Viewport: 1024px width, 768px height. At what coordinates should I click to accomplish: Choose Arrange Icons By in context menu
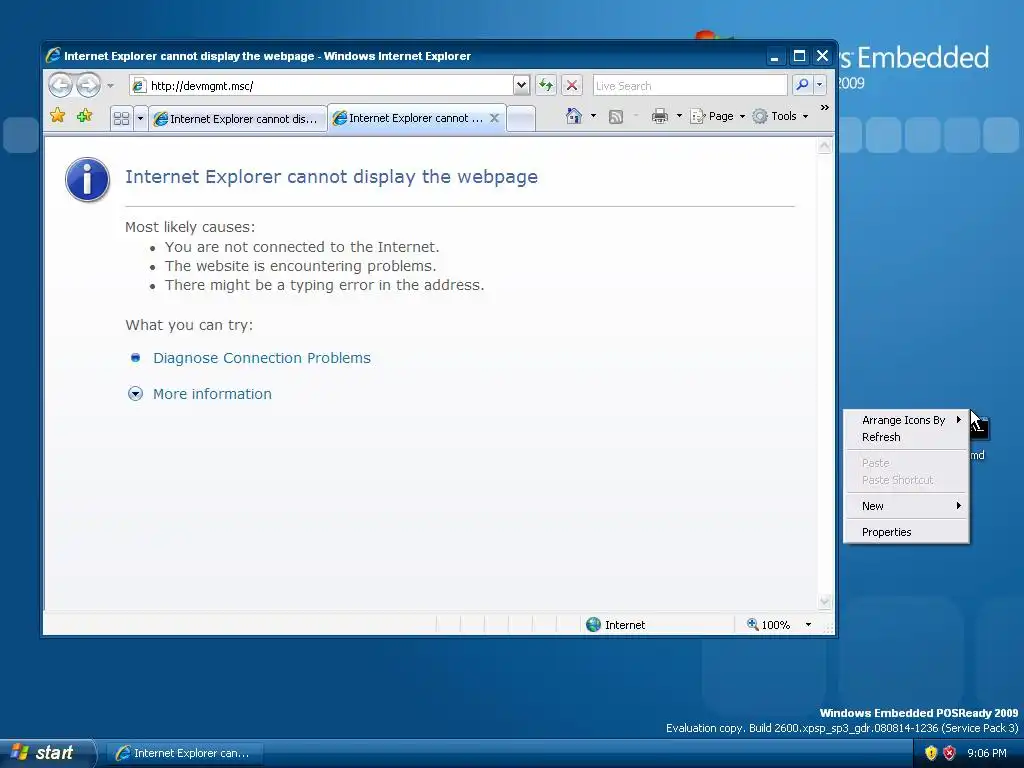(x=906, y=420)
